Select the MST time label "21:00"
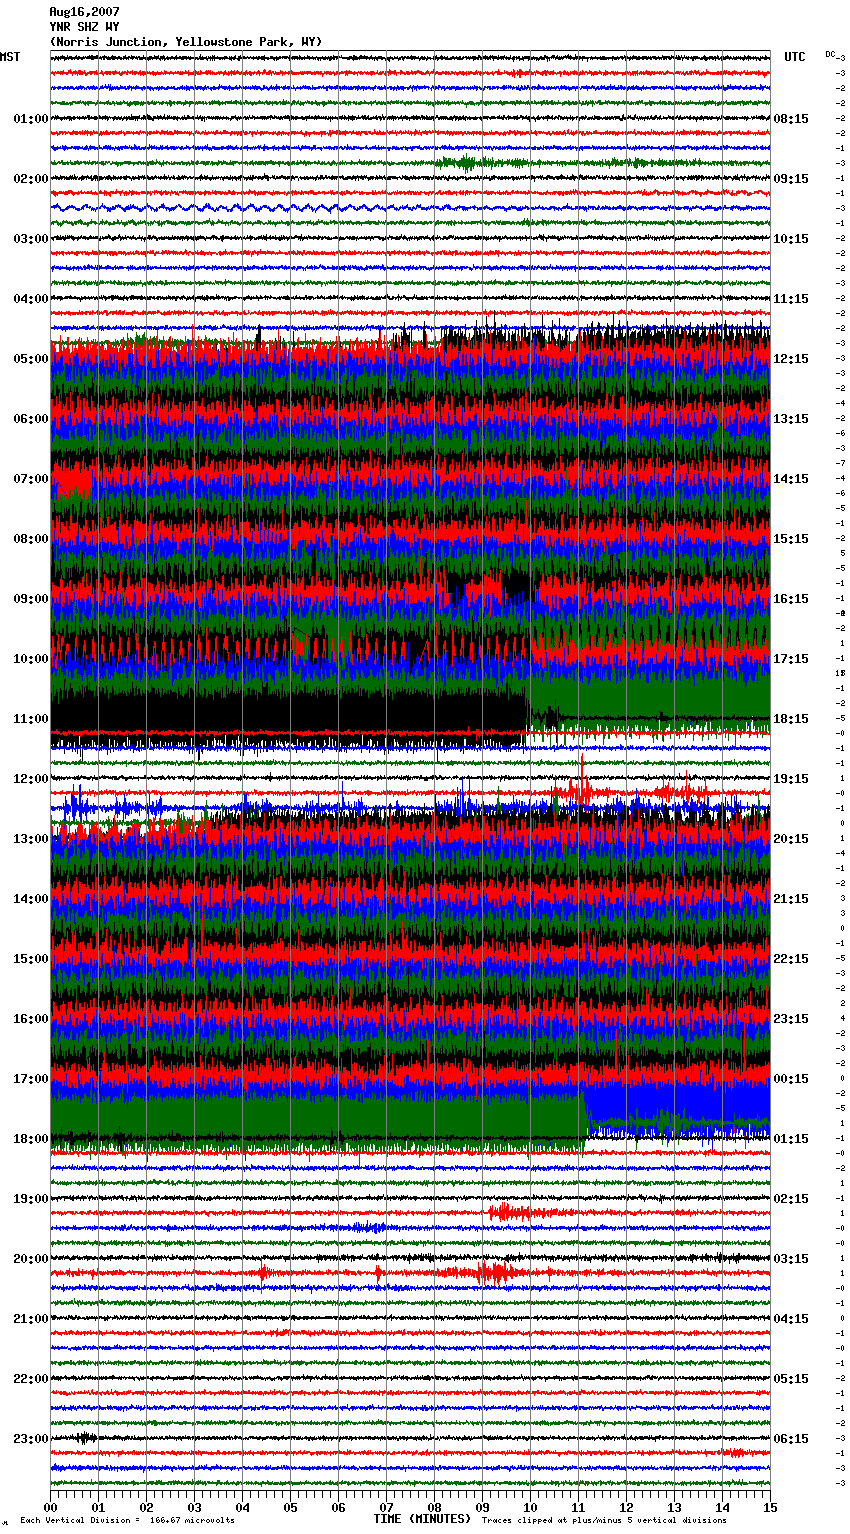The height and width of the screenshot is (1534, 850). point(31,1319)
